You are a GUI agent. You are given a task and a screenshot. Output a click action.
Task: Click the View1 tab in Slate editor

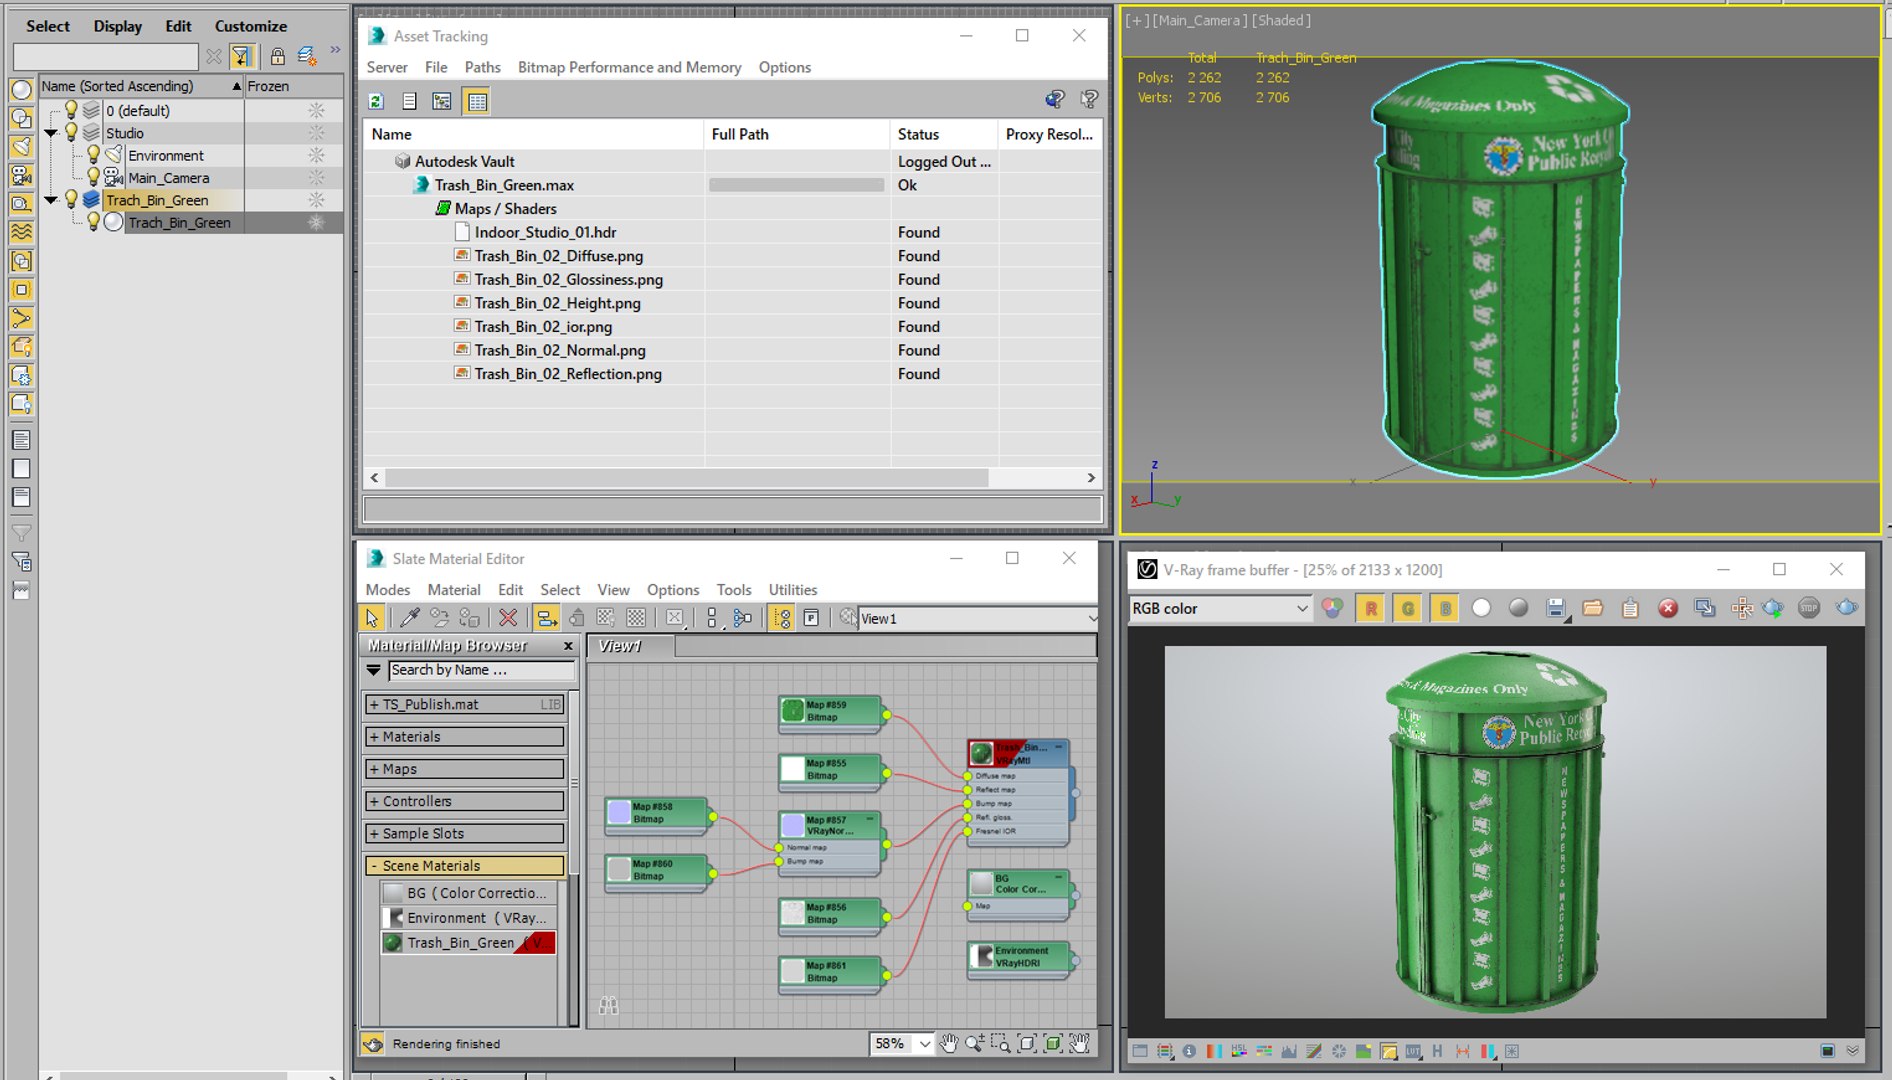(631, 646)
